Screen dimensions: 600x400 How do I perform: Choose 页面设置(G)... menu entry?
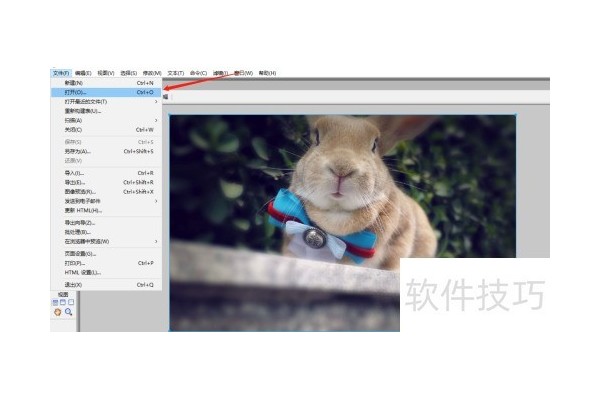106,254
